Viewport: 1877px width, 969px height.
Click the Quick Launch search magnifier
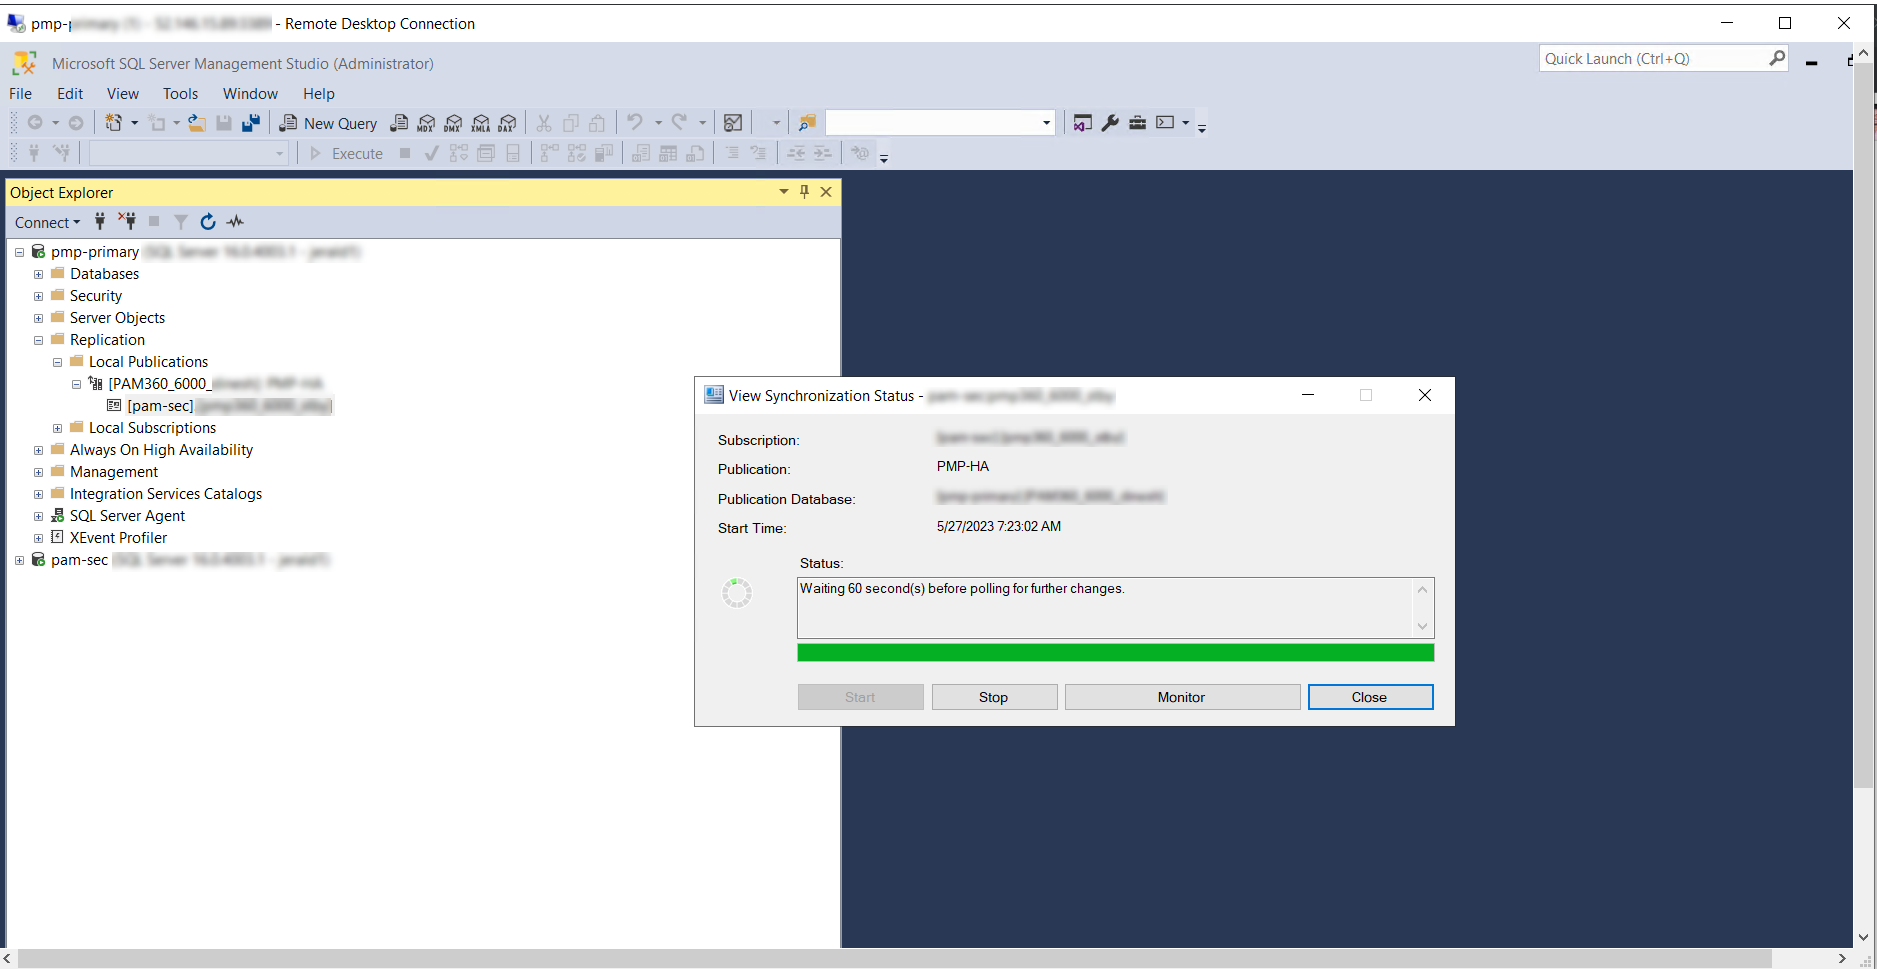(1777, 59)
